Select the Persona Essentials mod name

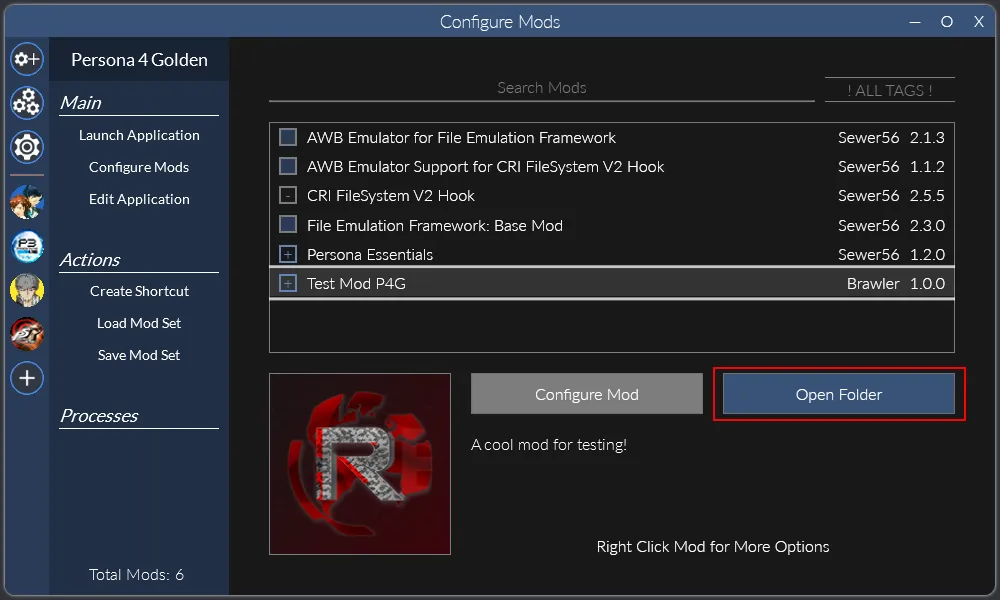(370, 254)
